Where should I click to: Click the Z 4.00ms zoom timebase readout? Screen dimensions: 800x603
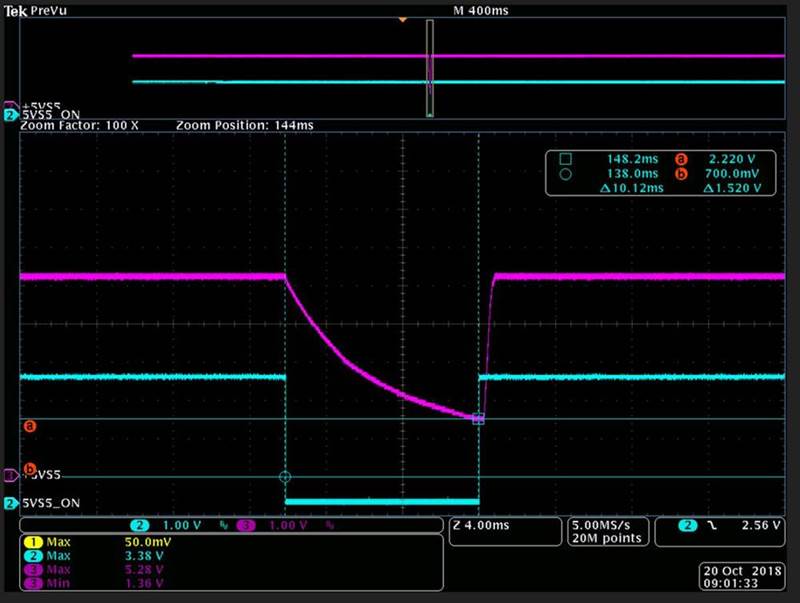(481, 525)
